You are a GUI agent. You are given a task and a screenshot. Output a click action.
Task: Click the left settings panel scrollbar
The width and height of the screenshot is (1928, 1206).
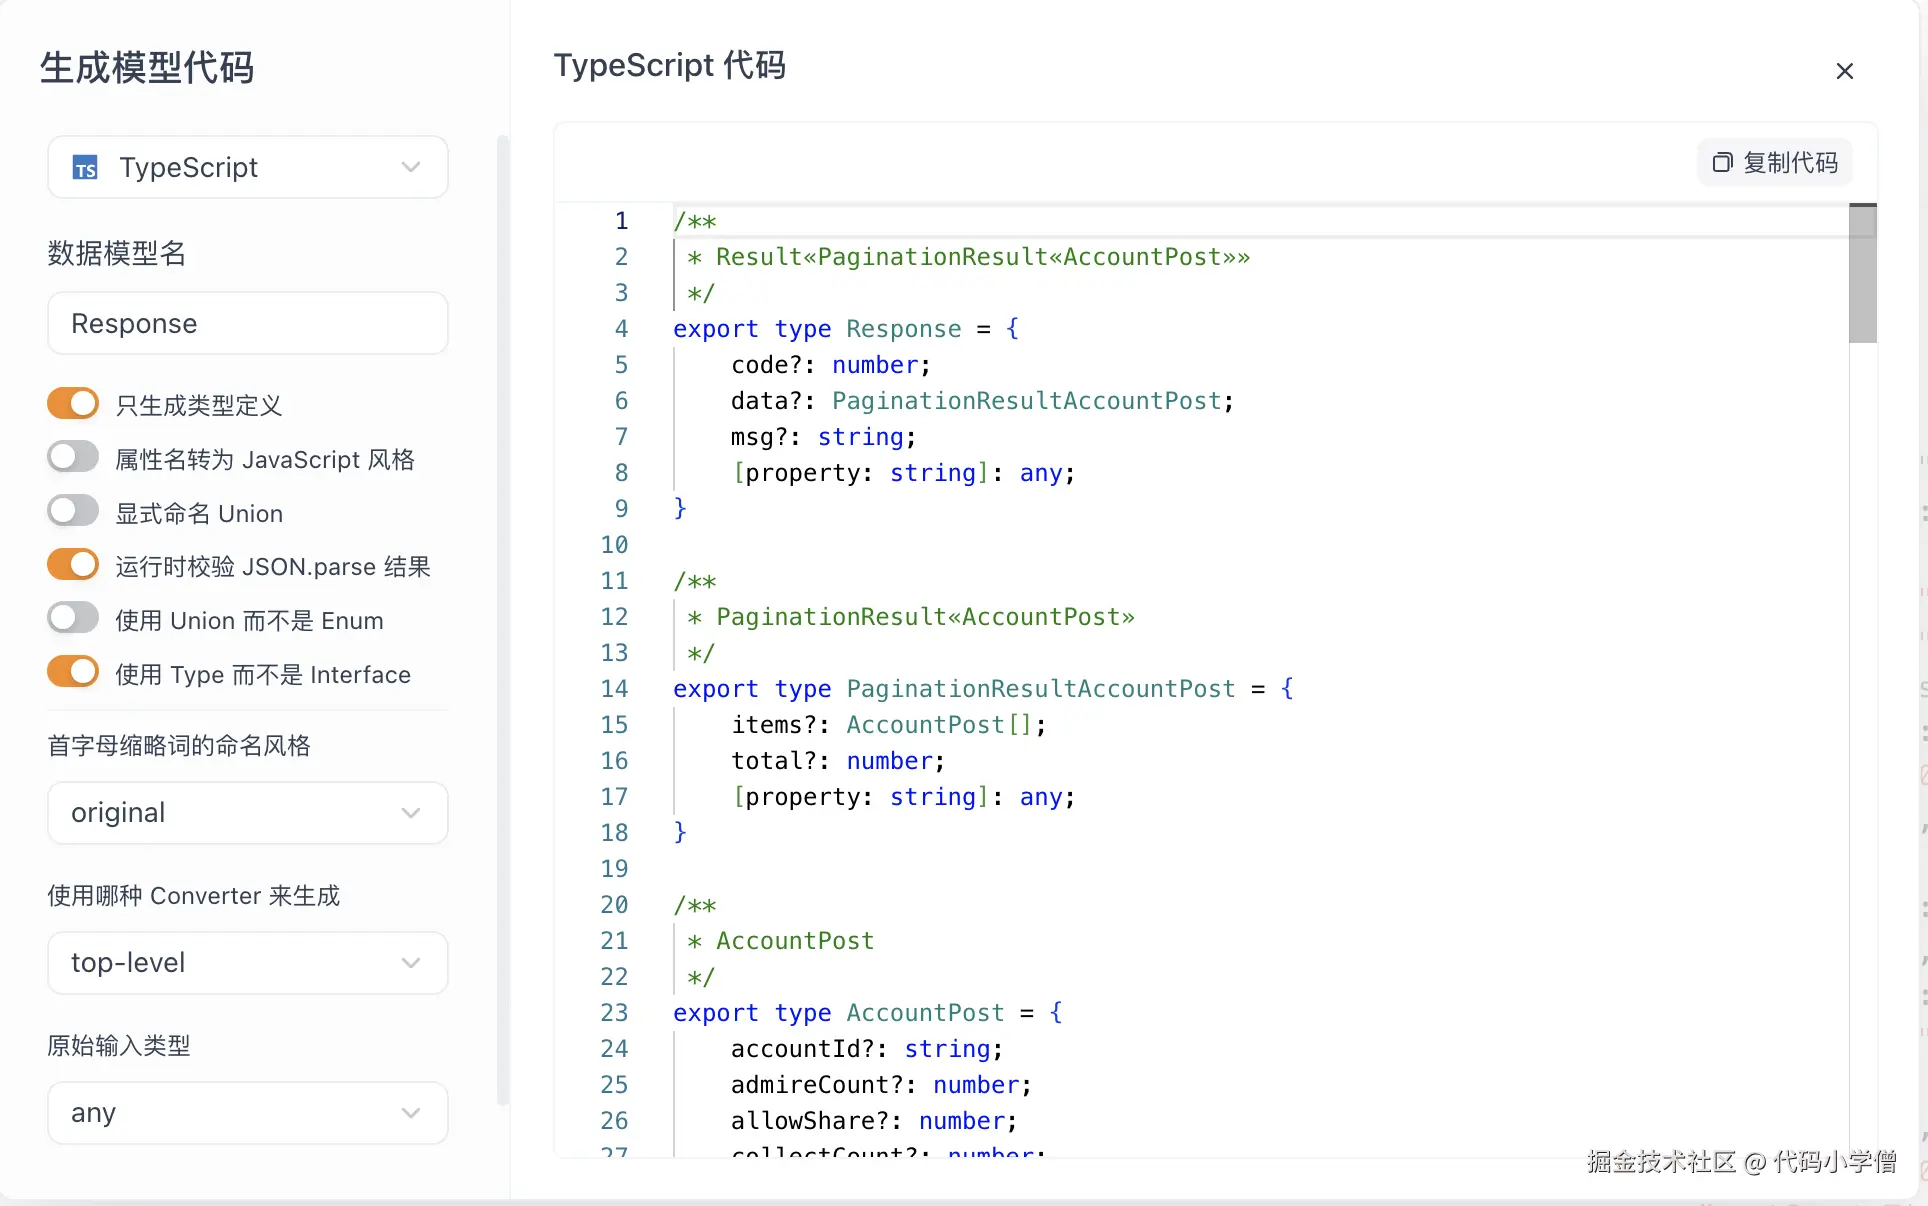coord(503,620)
